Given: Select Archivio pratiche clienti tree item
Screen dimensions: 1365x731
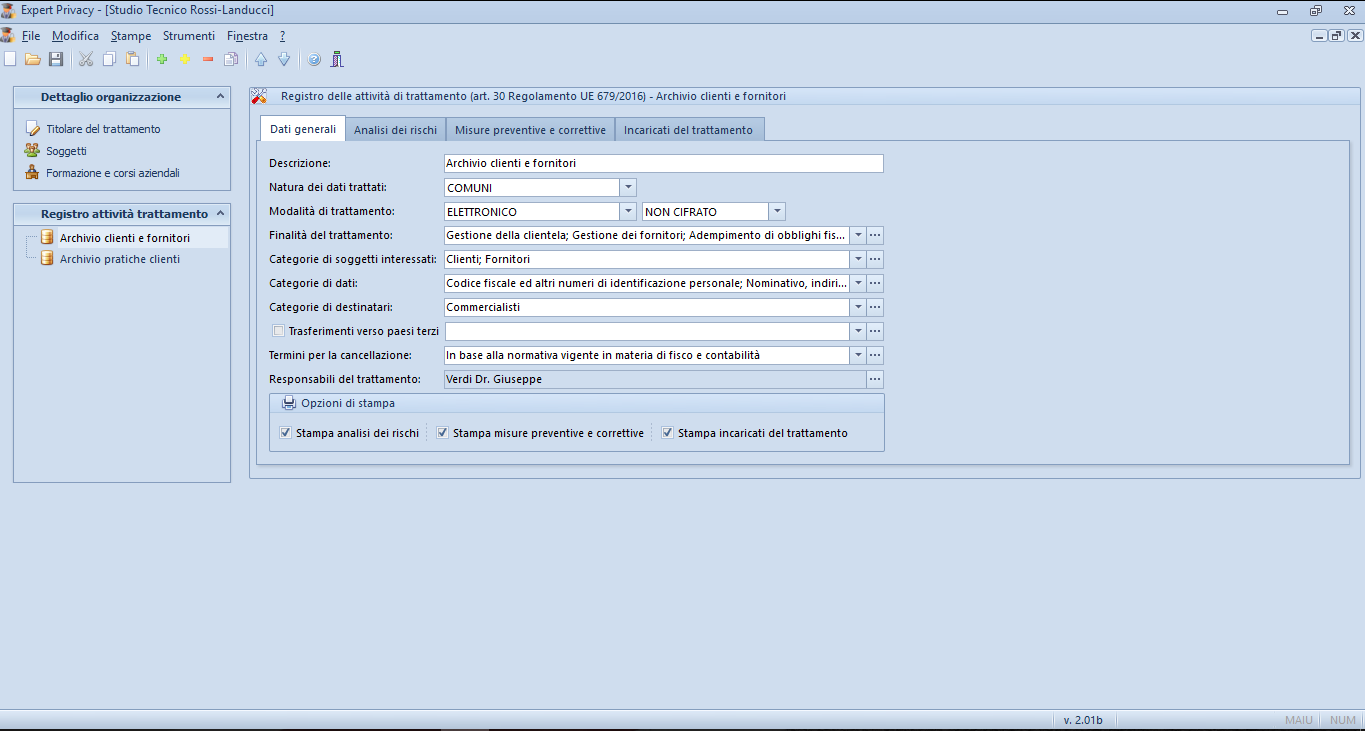Looking at the screenshot, I should tap(120, 259).
